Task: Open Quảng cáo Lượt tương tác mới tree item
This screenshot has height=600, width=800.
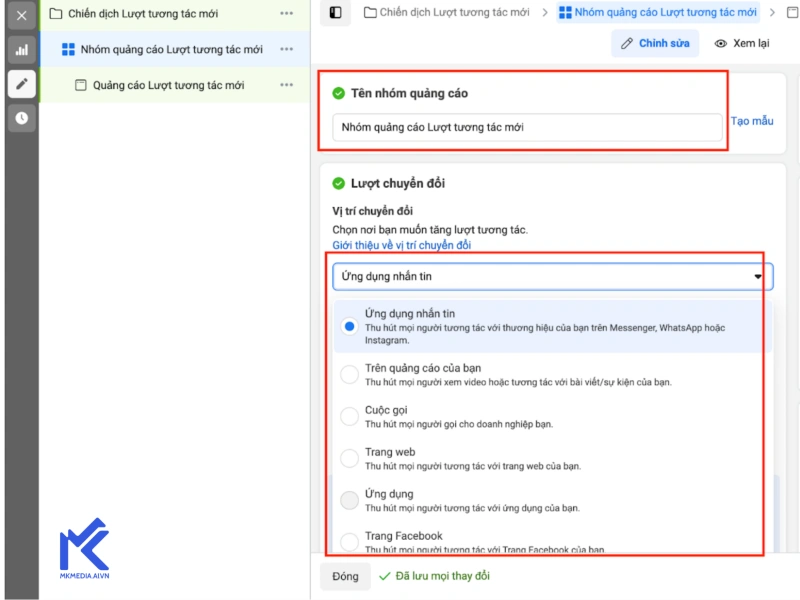Action: click(168, 85)
